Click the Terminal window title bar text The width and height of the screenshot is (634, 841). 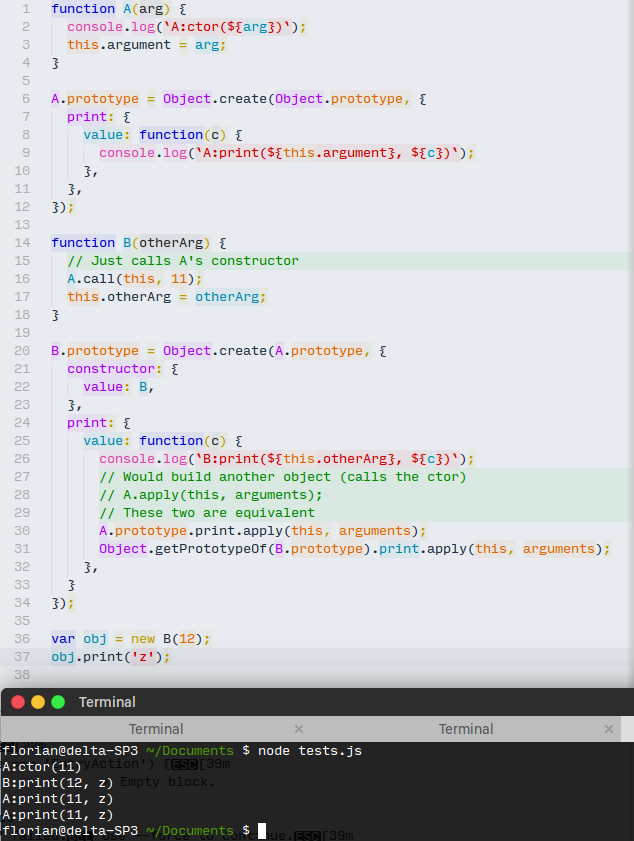click(x=107, y=702)
